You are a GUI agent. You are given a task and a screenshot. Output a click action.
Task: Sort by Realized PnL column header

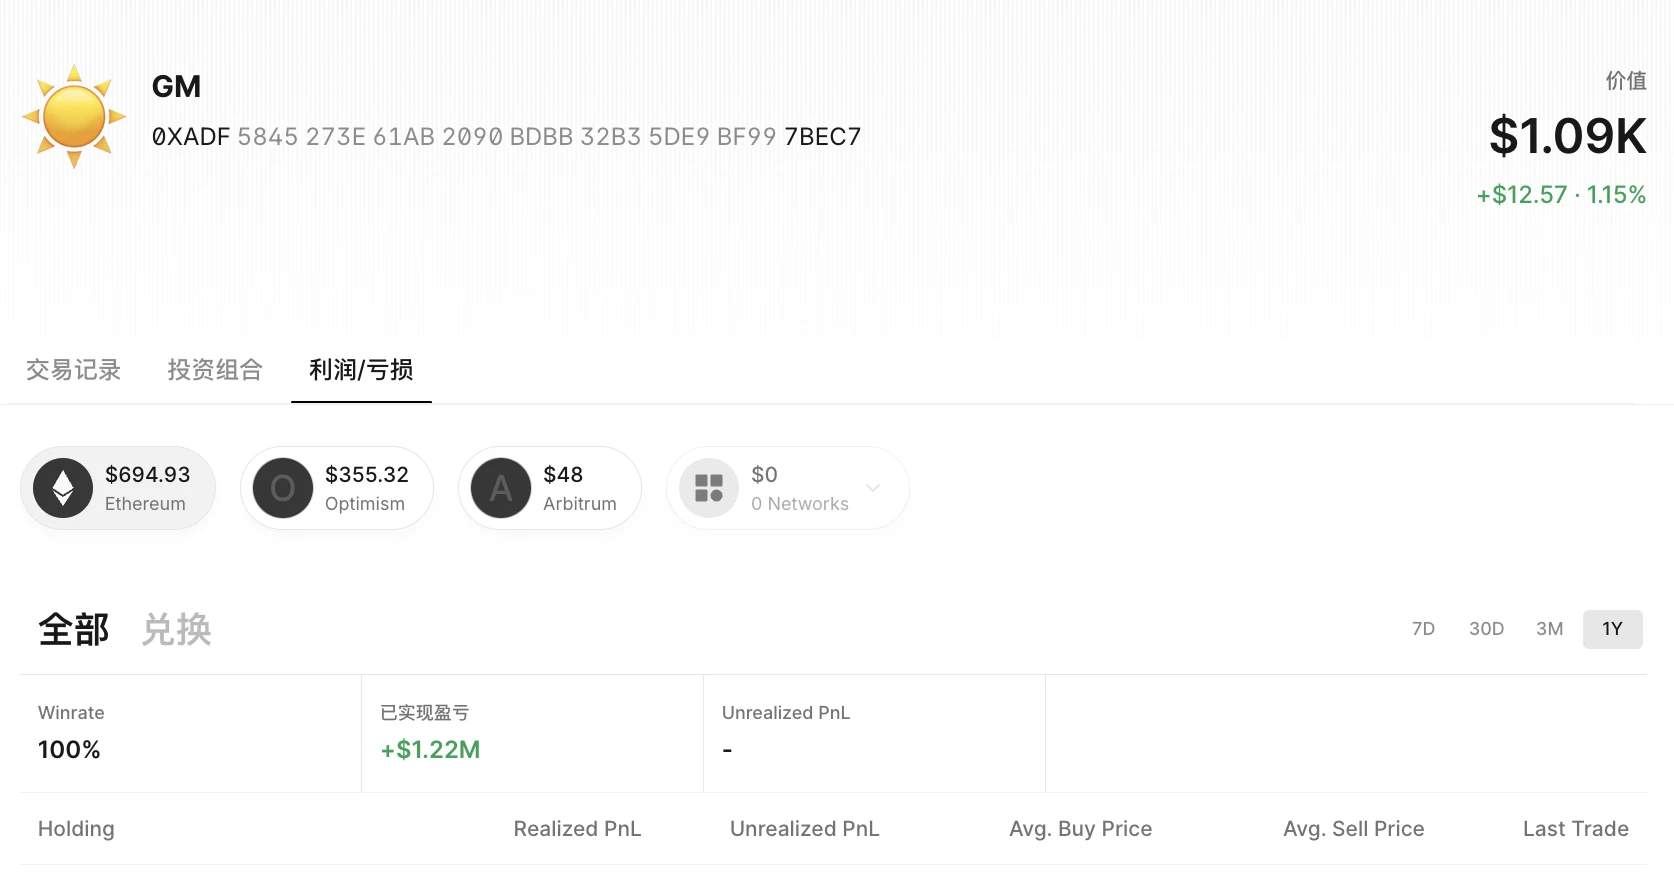[x=577, y=829]
